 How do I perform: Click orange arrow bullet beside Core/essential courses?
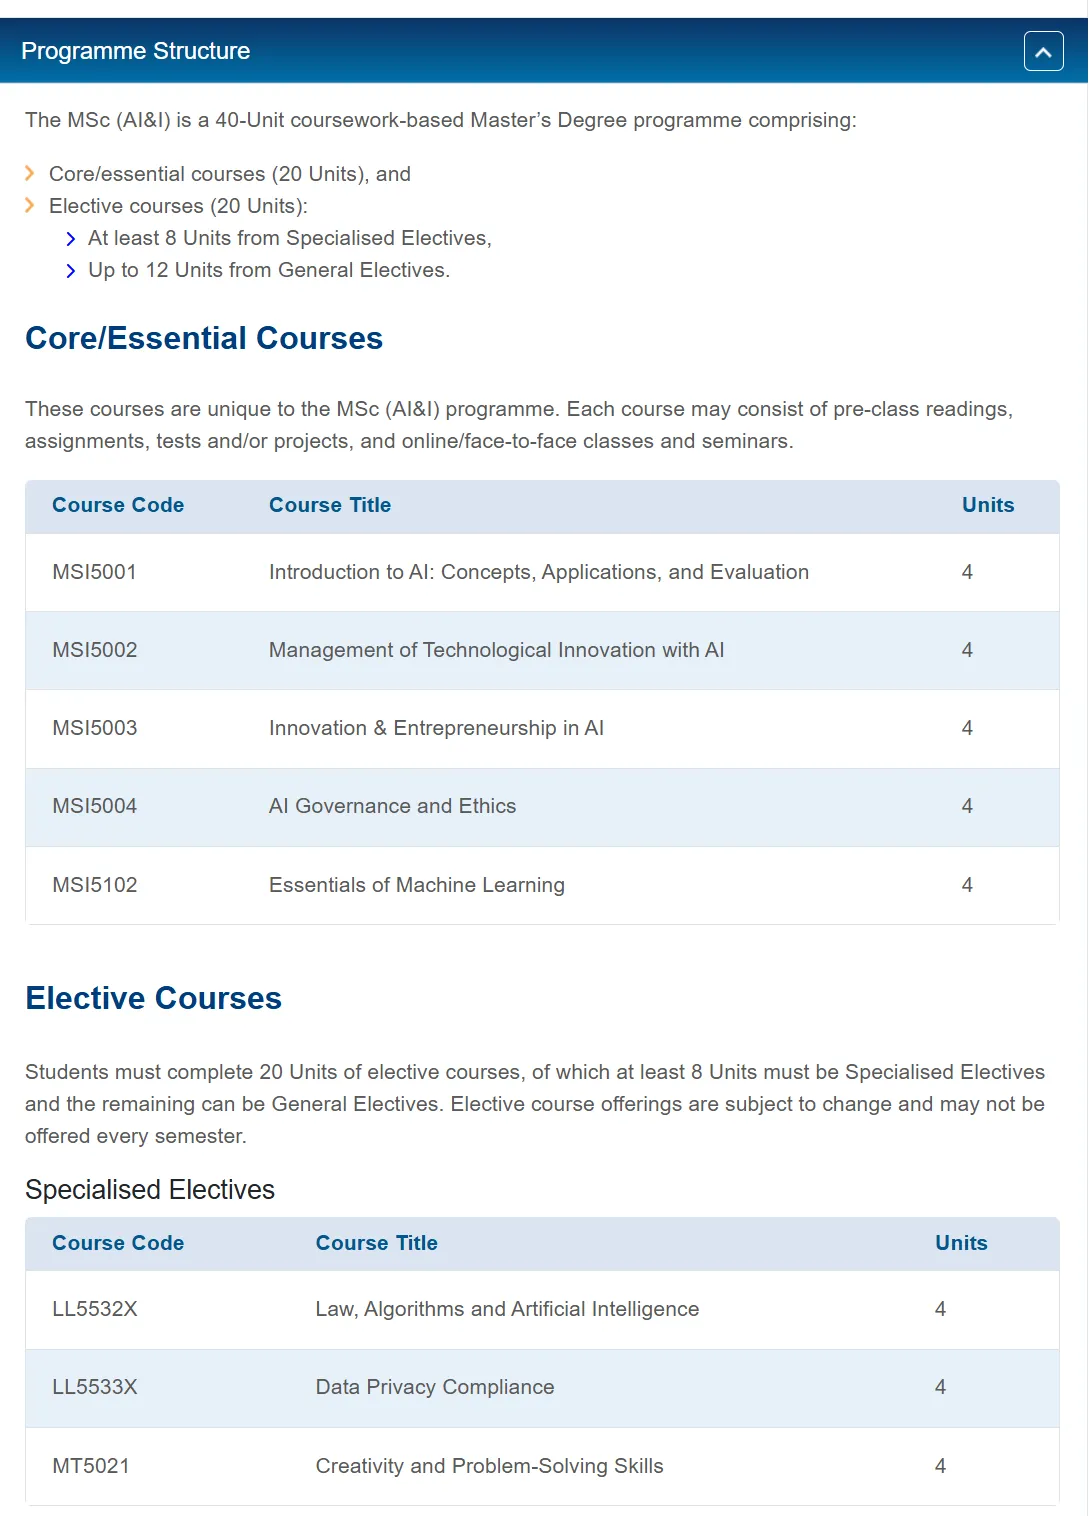(x=30, y=174)
